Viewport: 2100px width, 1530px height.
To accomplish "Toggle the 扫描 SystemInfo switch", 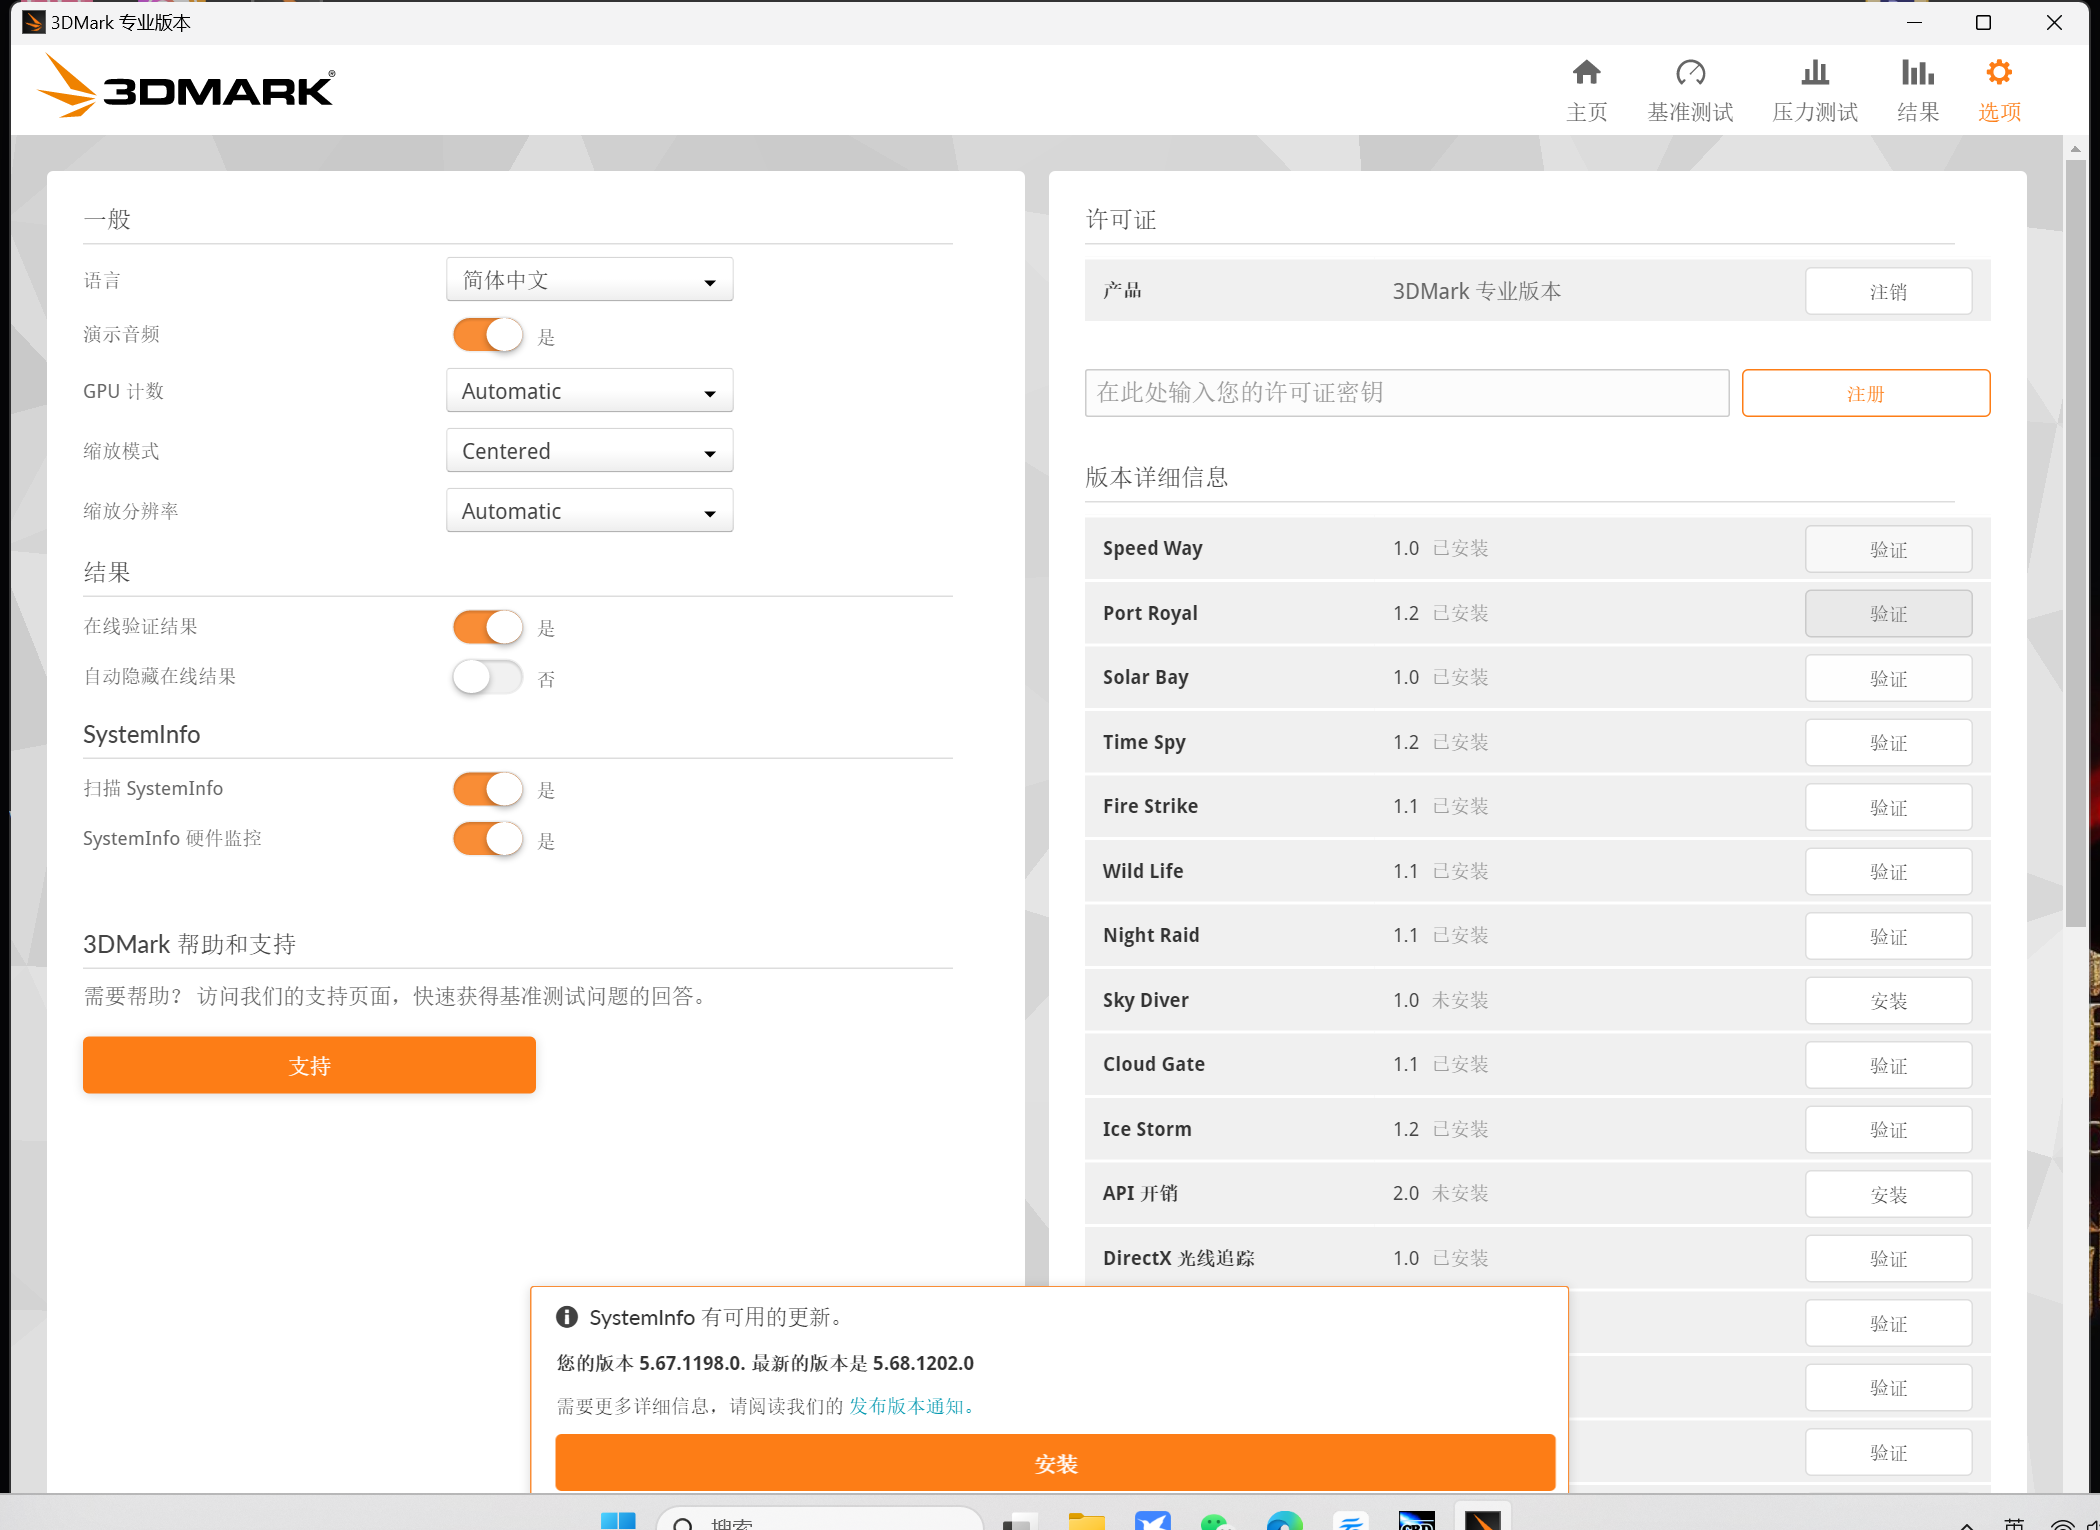I will point(488,789).
